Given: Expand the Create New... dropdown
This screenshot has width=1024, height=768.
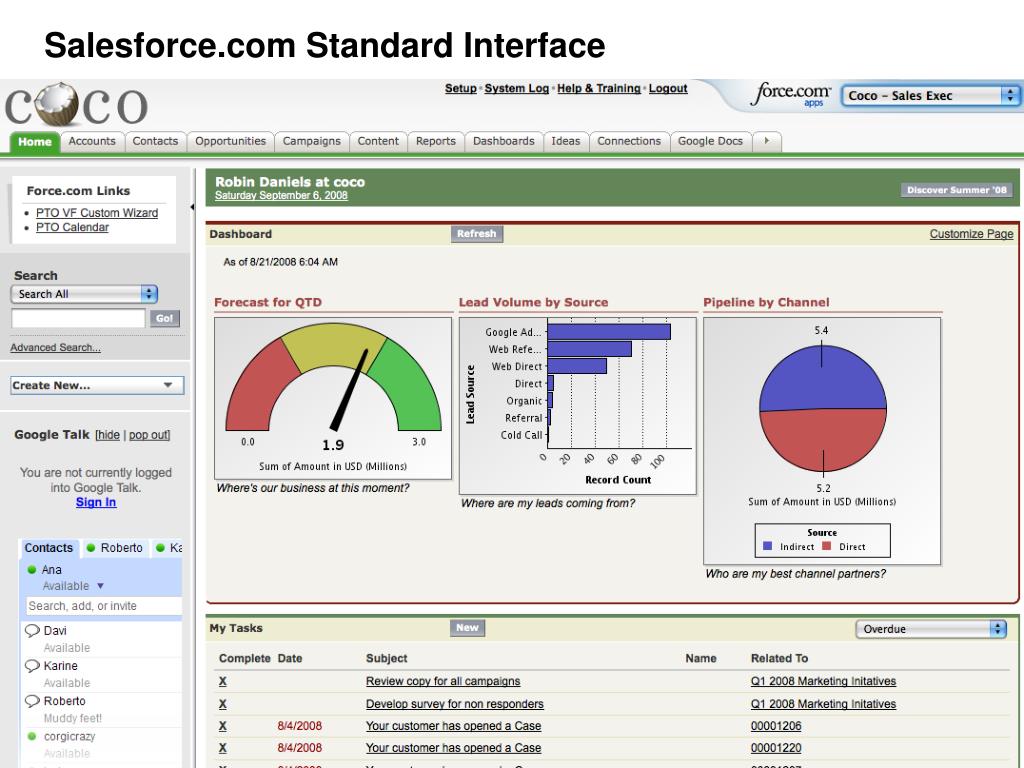Looking at the screenshot, I should 97,385.
